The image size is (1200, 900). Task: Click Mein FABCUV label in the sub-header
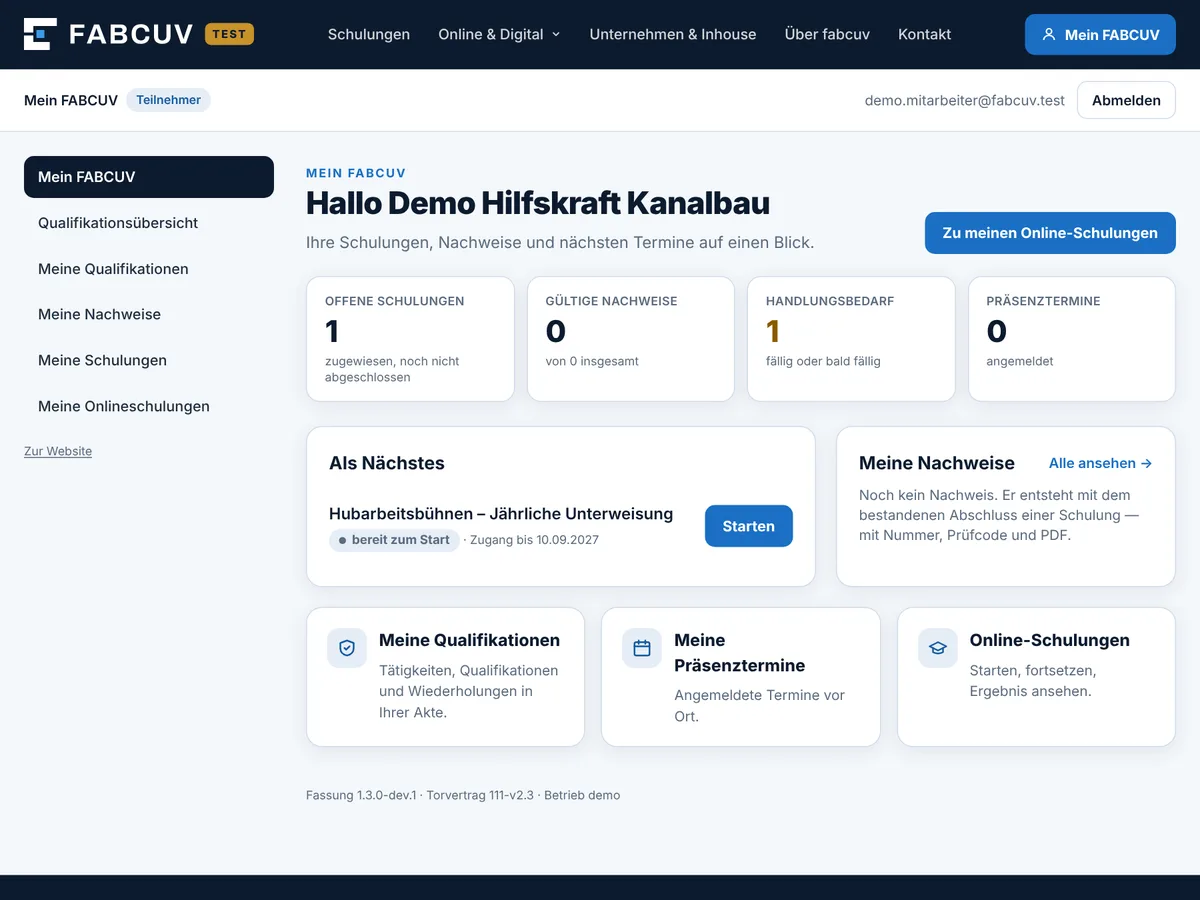coord(71,100)
